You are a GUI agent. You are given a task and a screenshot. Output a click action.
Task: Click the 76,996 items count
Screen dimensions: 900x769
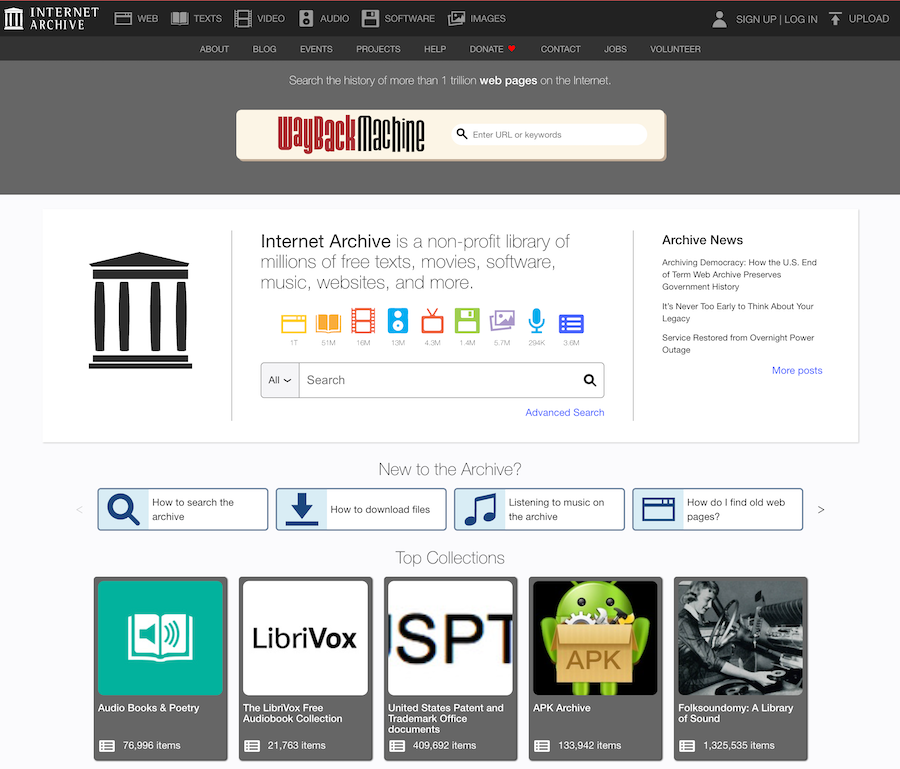tap(152, 745)
